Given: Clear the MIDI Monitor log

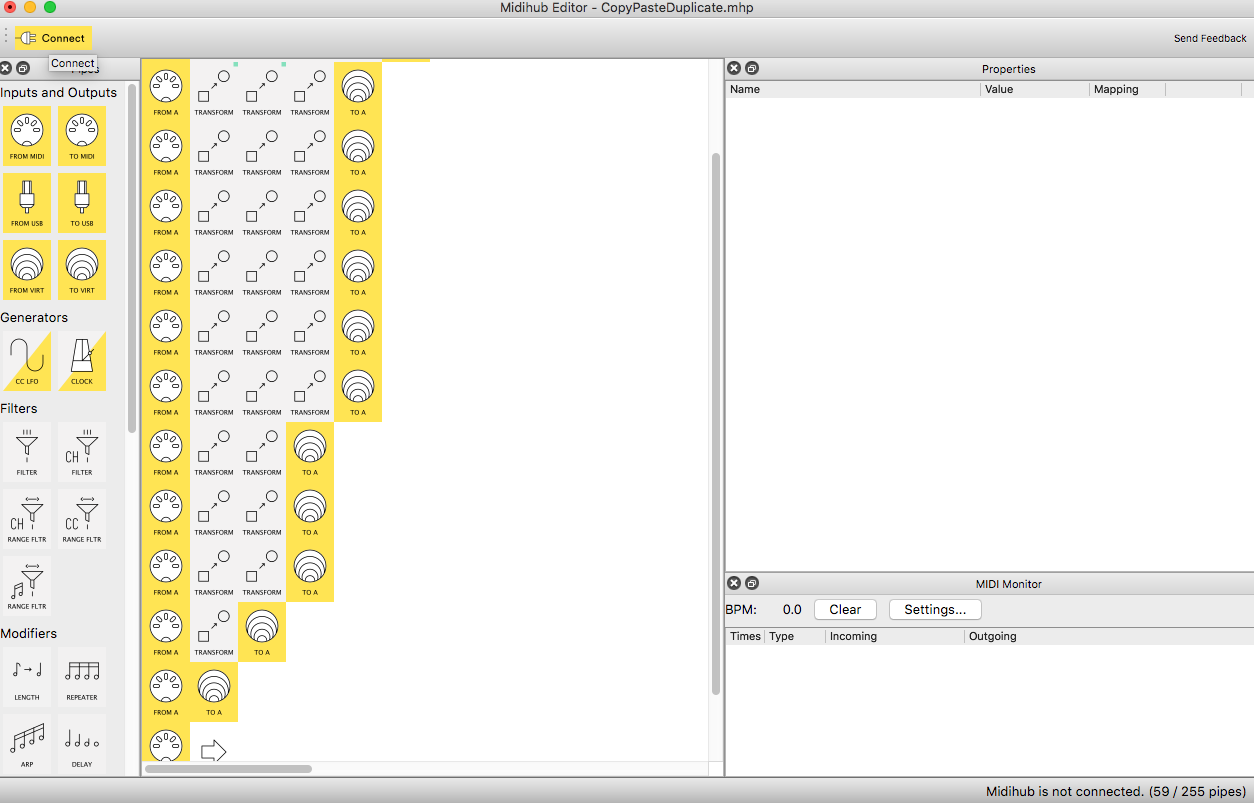Looking at the screenshot, I should tap(845, 610).
